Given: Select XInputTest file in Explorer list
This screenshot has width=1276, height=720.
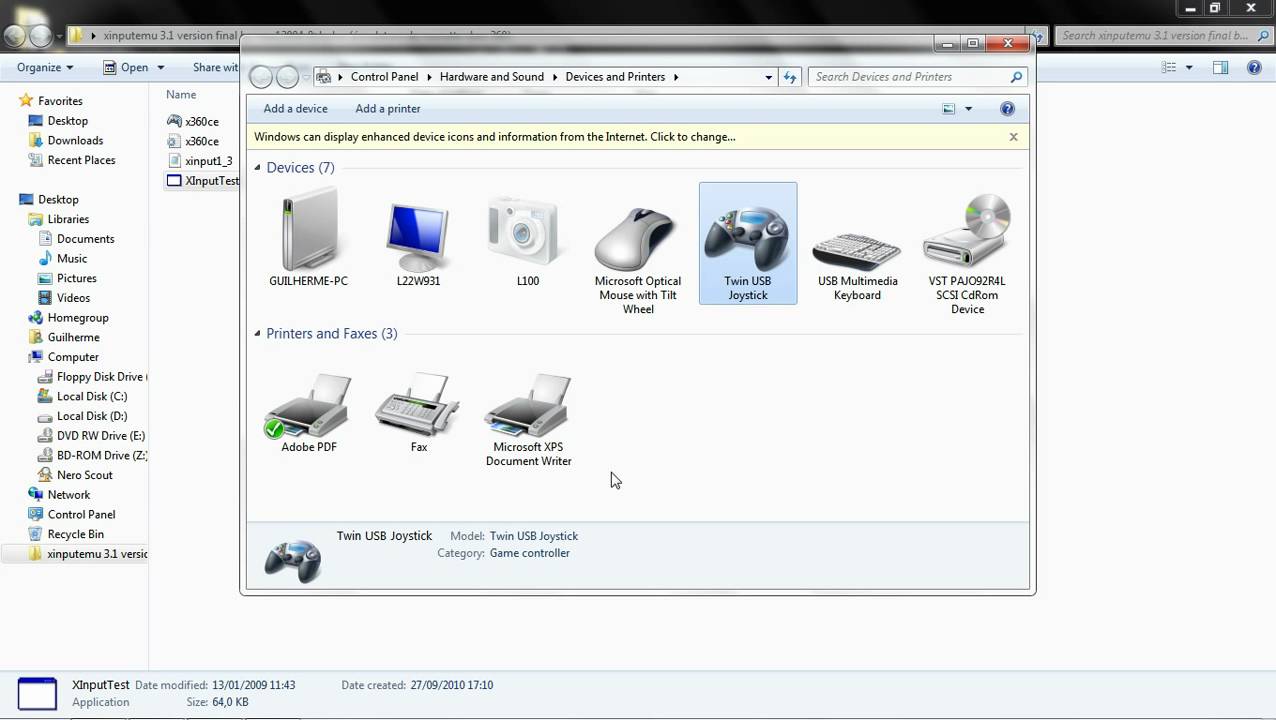Looking at the screenshot, I should [203, 181].
